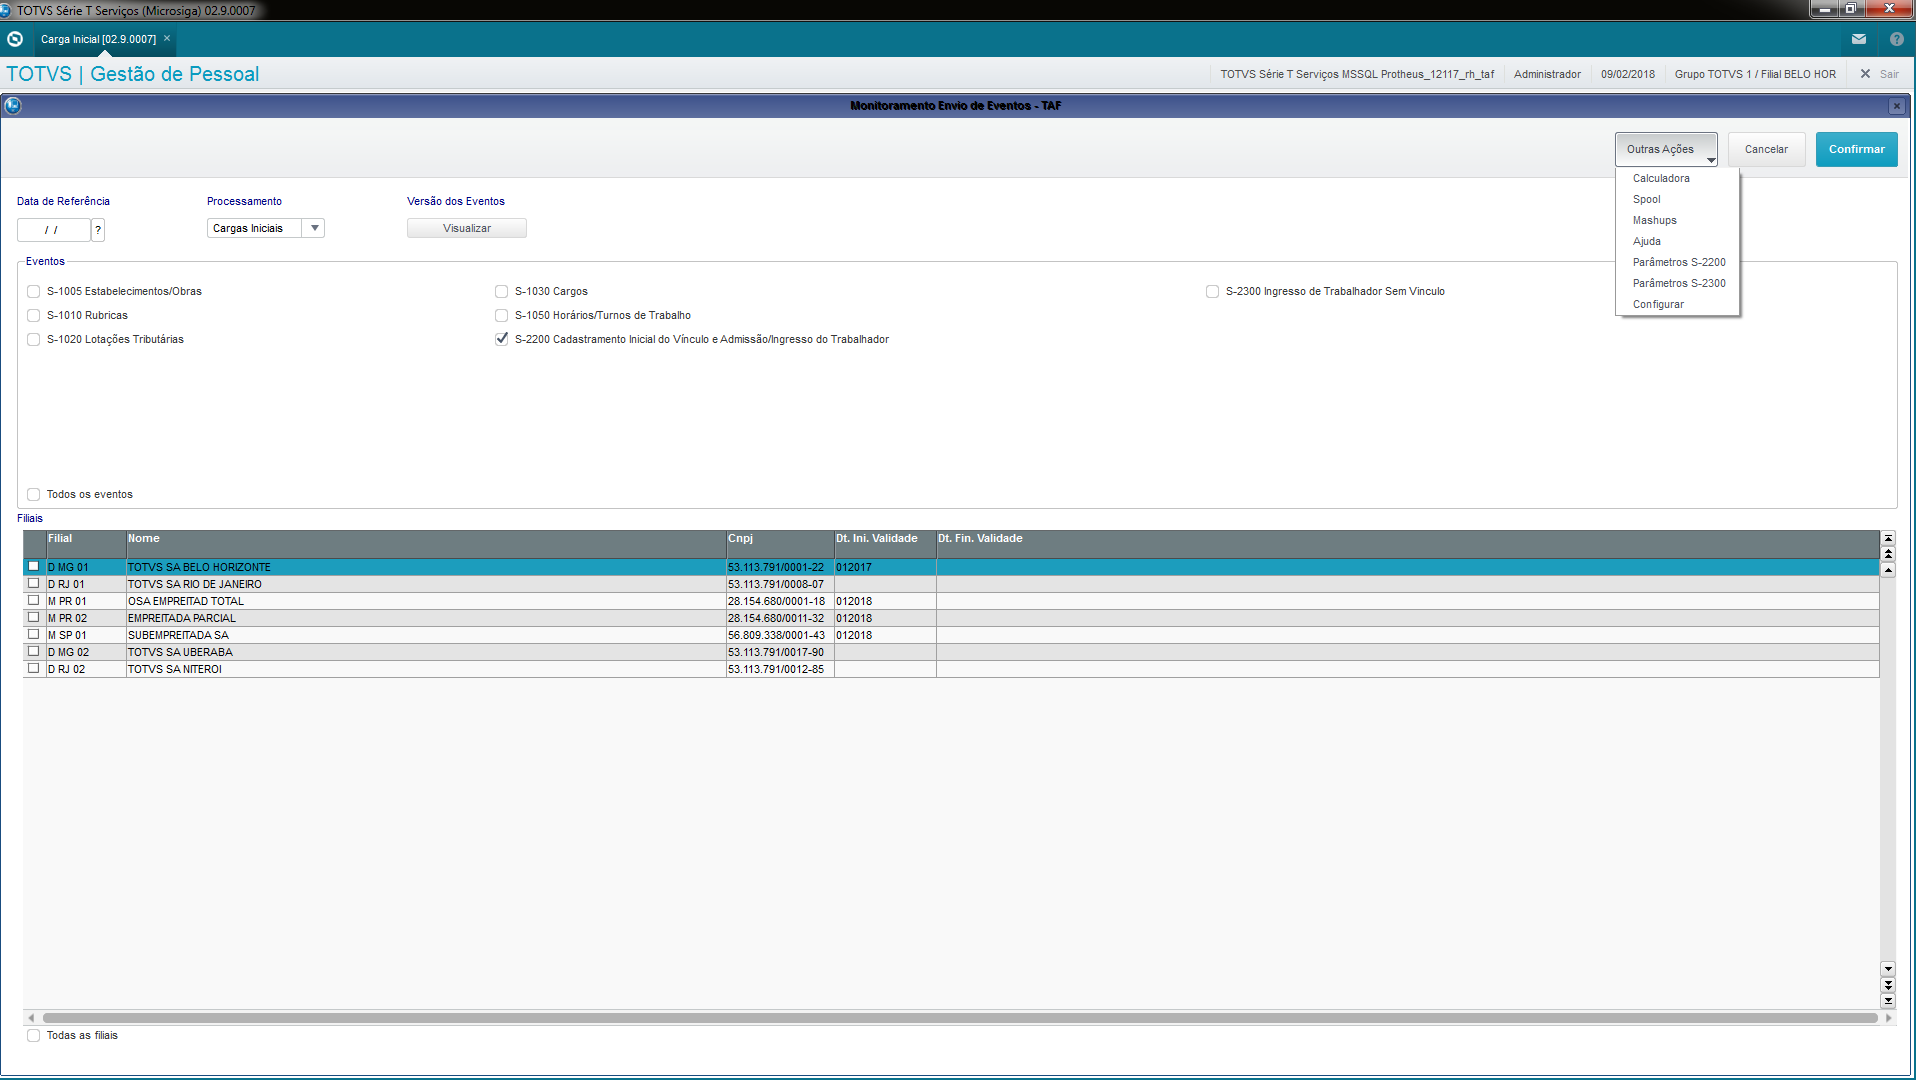Open the mail messages icon
Screen dimensions: 1916x1080
pyautogui.click(x=1859, y=39)
